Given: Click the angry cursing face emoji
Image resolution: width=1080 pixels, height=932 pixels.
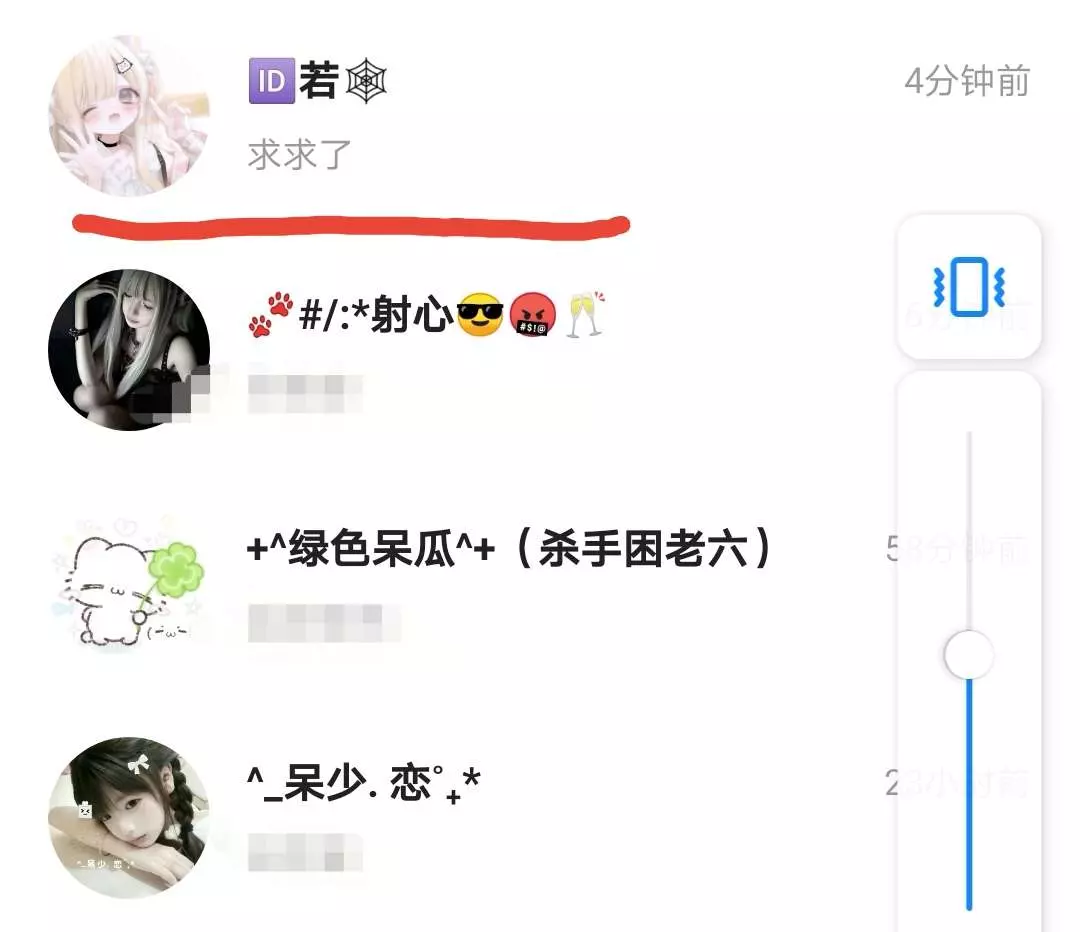Looking at the screenshot, I should [532, 315].
